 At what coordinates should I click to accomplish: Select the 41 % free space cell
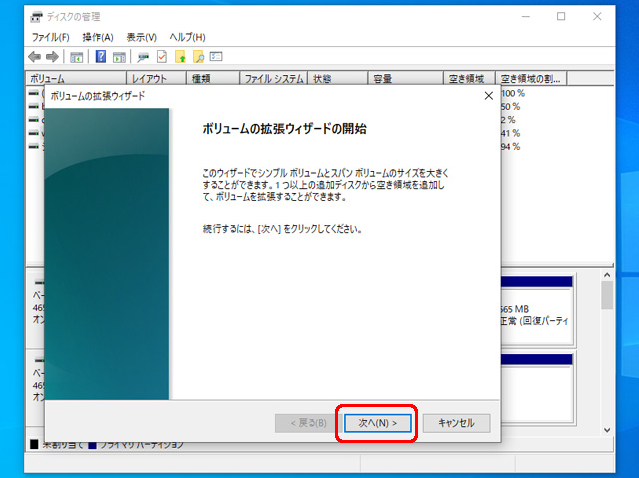click(511, 133)
